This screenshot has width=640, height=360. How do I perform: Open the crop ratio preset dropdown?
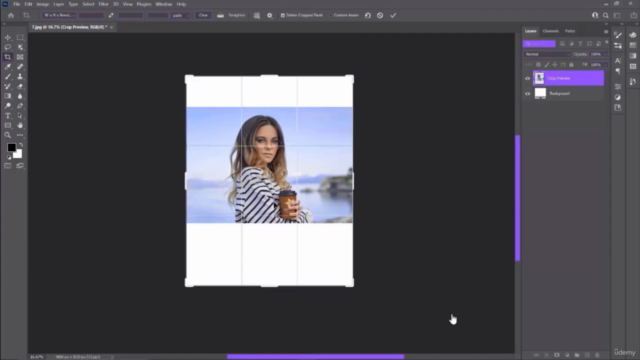pos(60,16)
